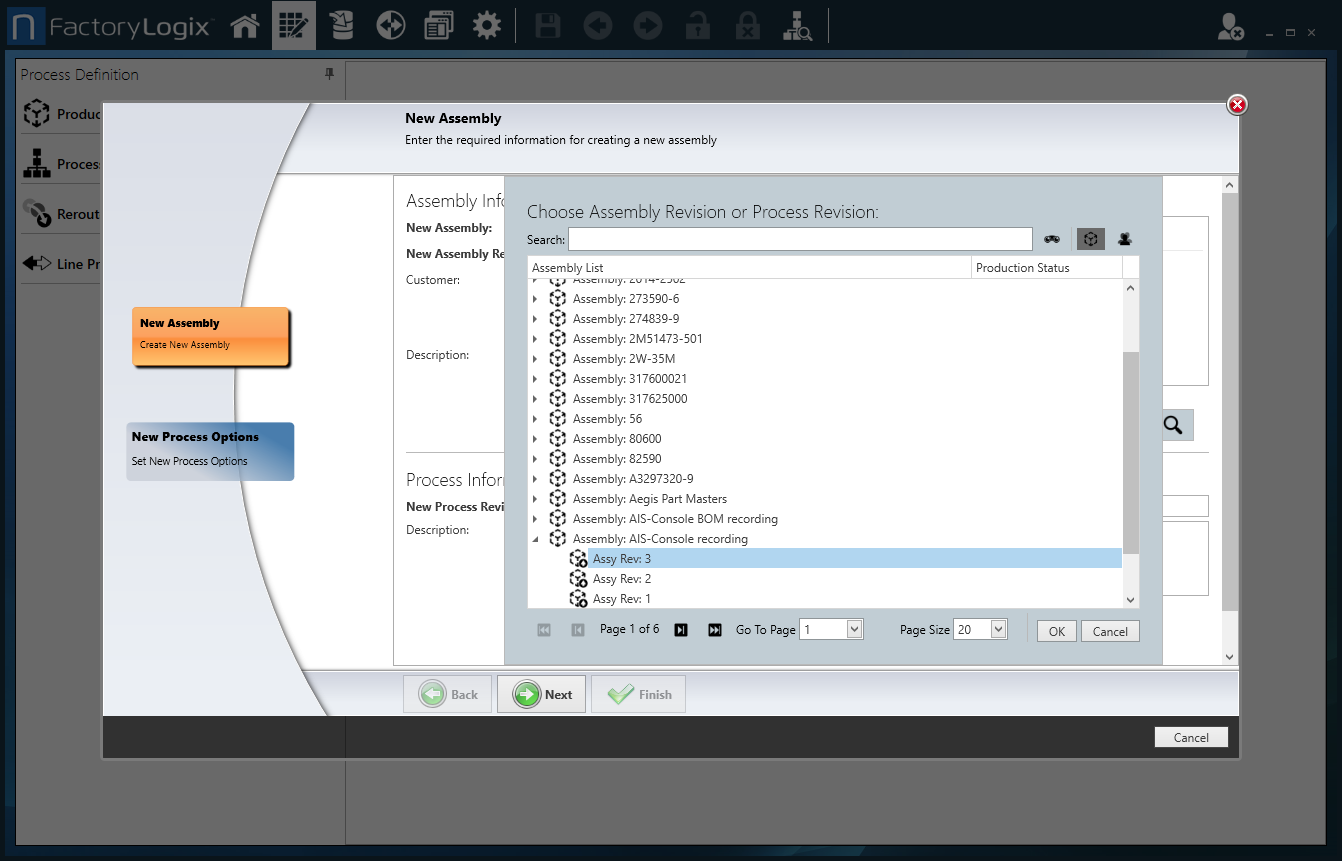The height and width of the screenshot is (861, 1342).
Task: Click OK to confirm assembly selection
Action: 1056,631
